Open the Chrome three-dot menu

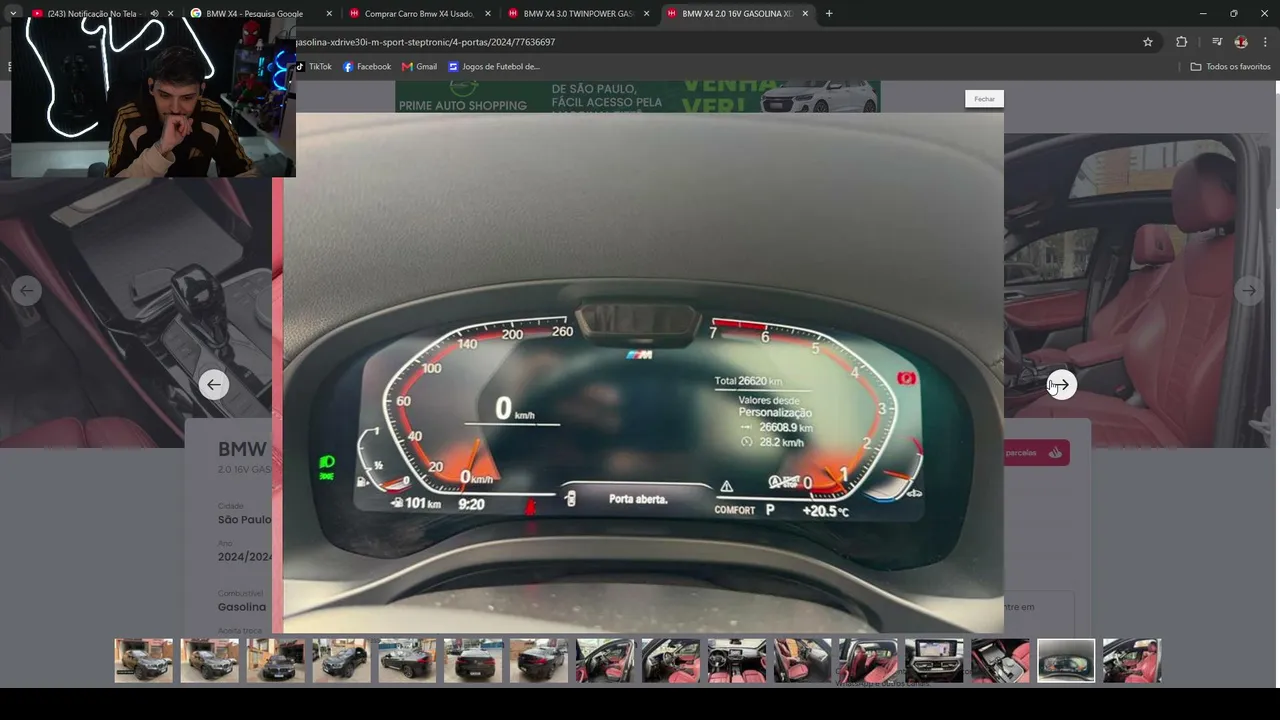(1266, 42)
